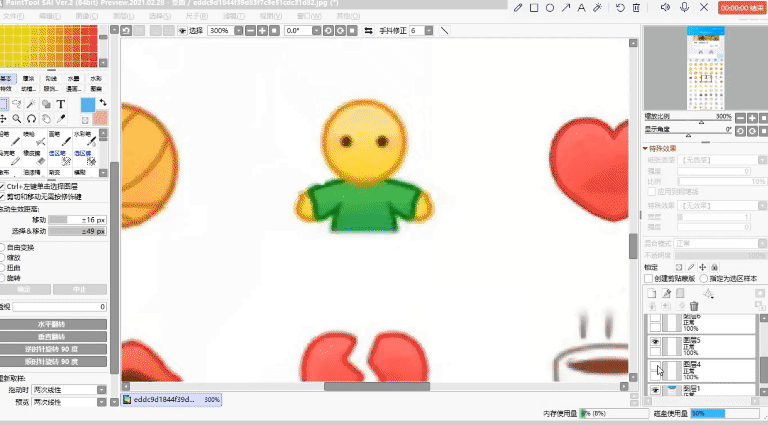Open the 窗口(W) menu
The image size is (768, 425).
(x=309, y=16)
